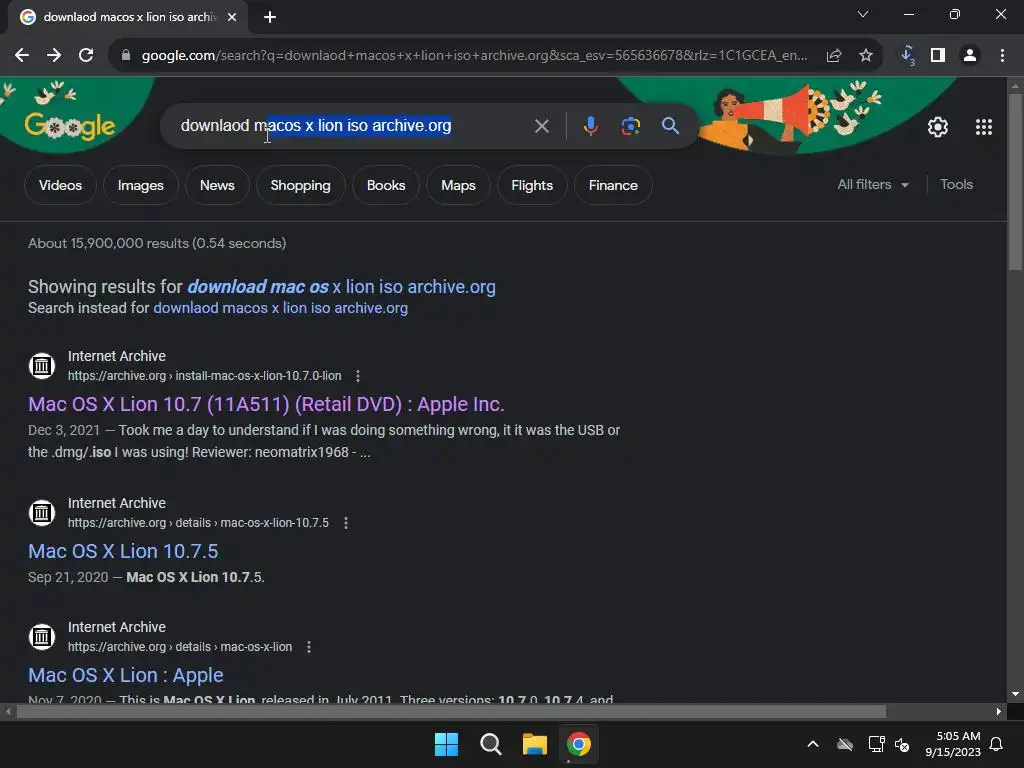The height and width of the screenshot is (768, 1024).
Task: Open the 'Mac OS X Lion : Apple' result
Action: (125, 675)
